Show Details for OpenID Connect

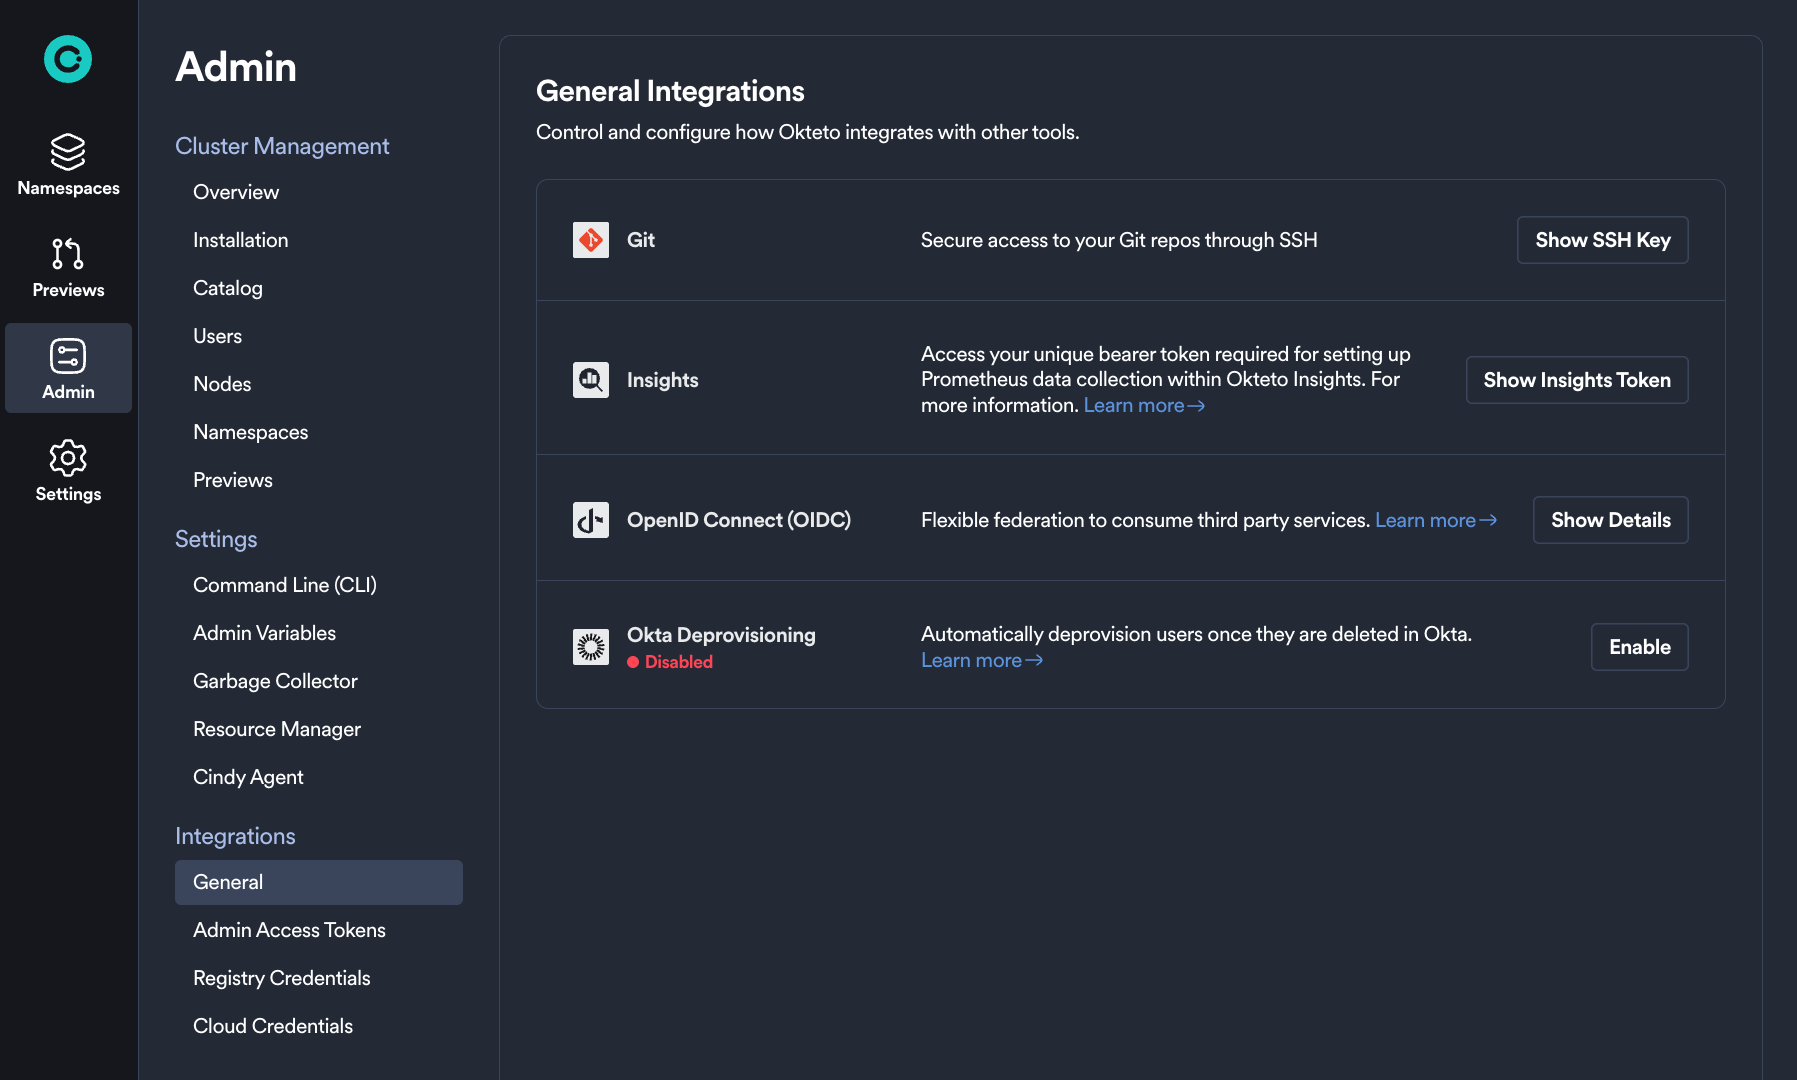(x=1610, y=520)
